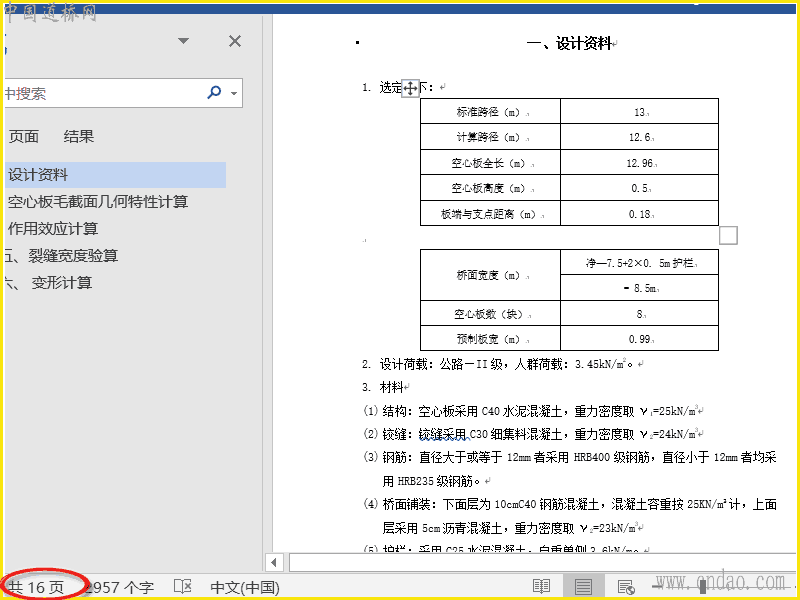Click table cell 标准跨径（m）

[490, 111]
